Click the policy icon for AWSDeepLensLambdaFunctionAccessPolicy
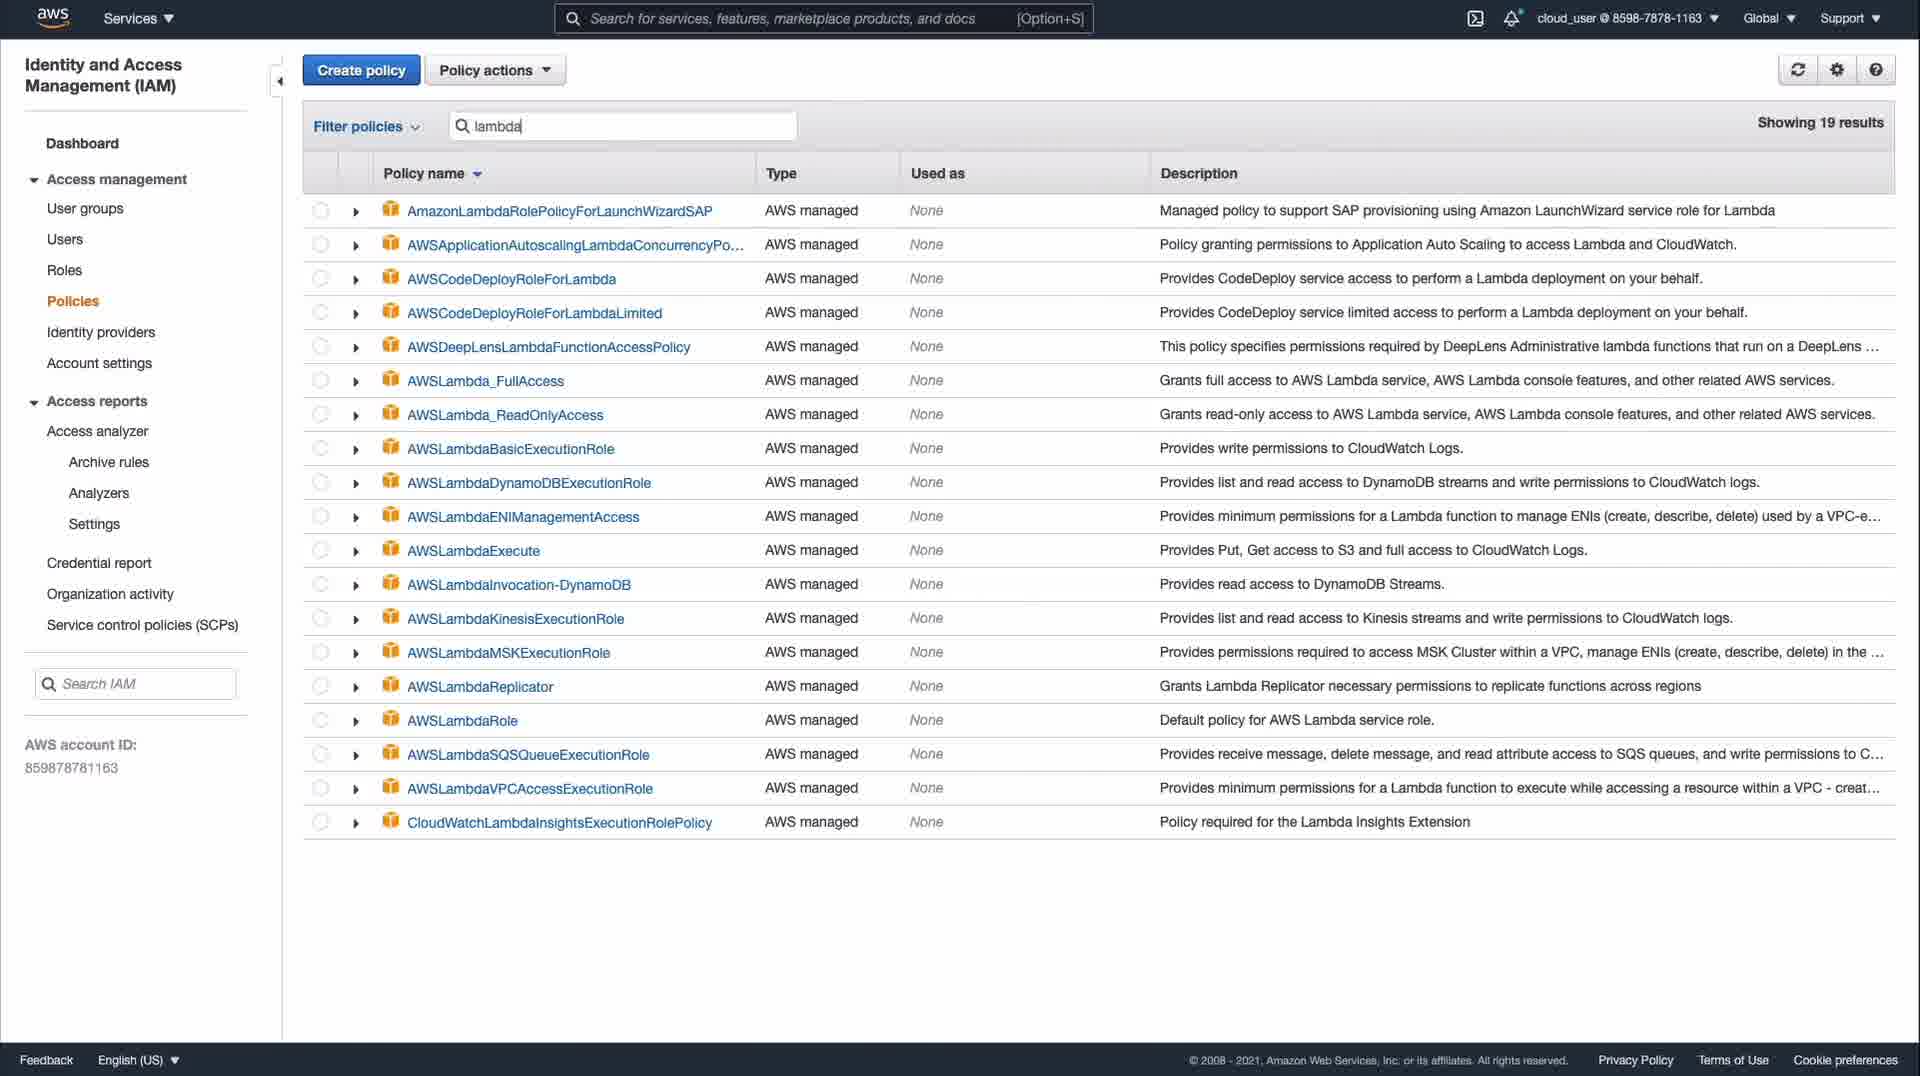Screen dimensions: 1920x1076 pyautogui.click(x=391, y=345)
